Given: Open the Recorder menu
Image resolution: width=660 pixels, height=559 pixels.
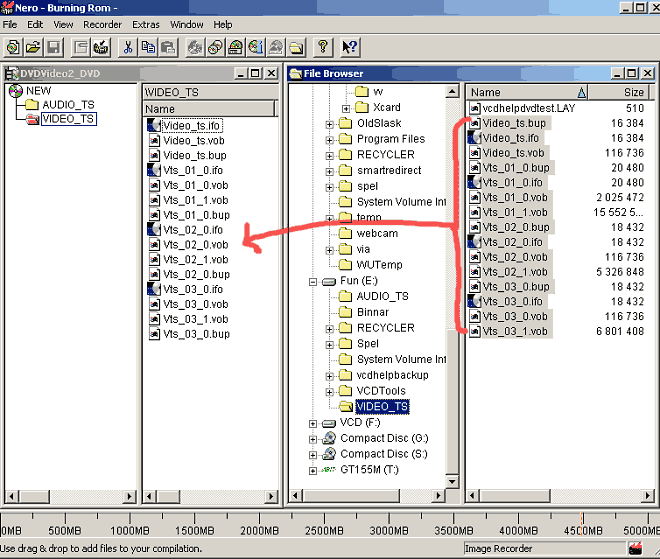Looking at the screenshot, I should [102, 24].
